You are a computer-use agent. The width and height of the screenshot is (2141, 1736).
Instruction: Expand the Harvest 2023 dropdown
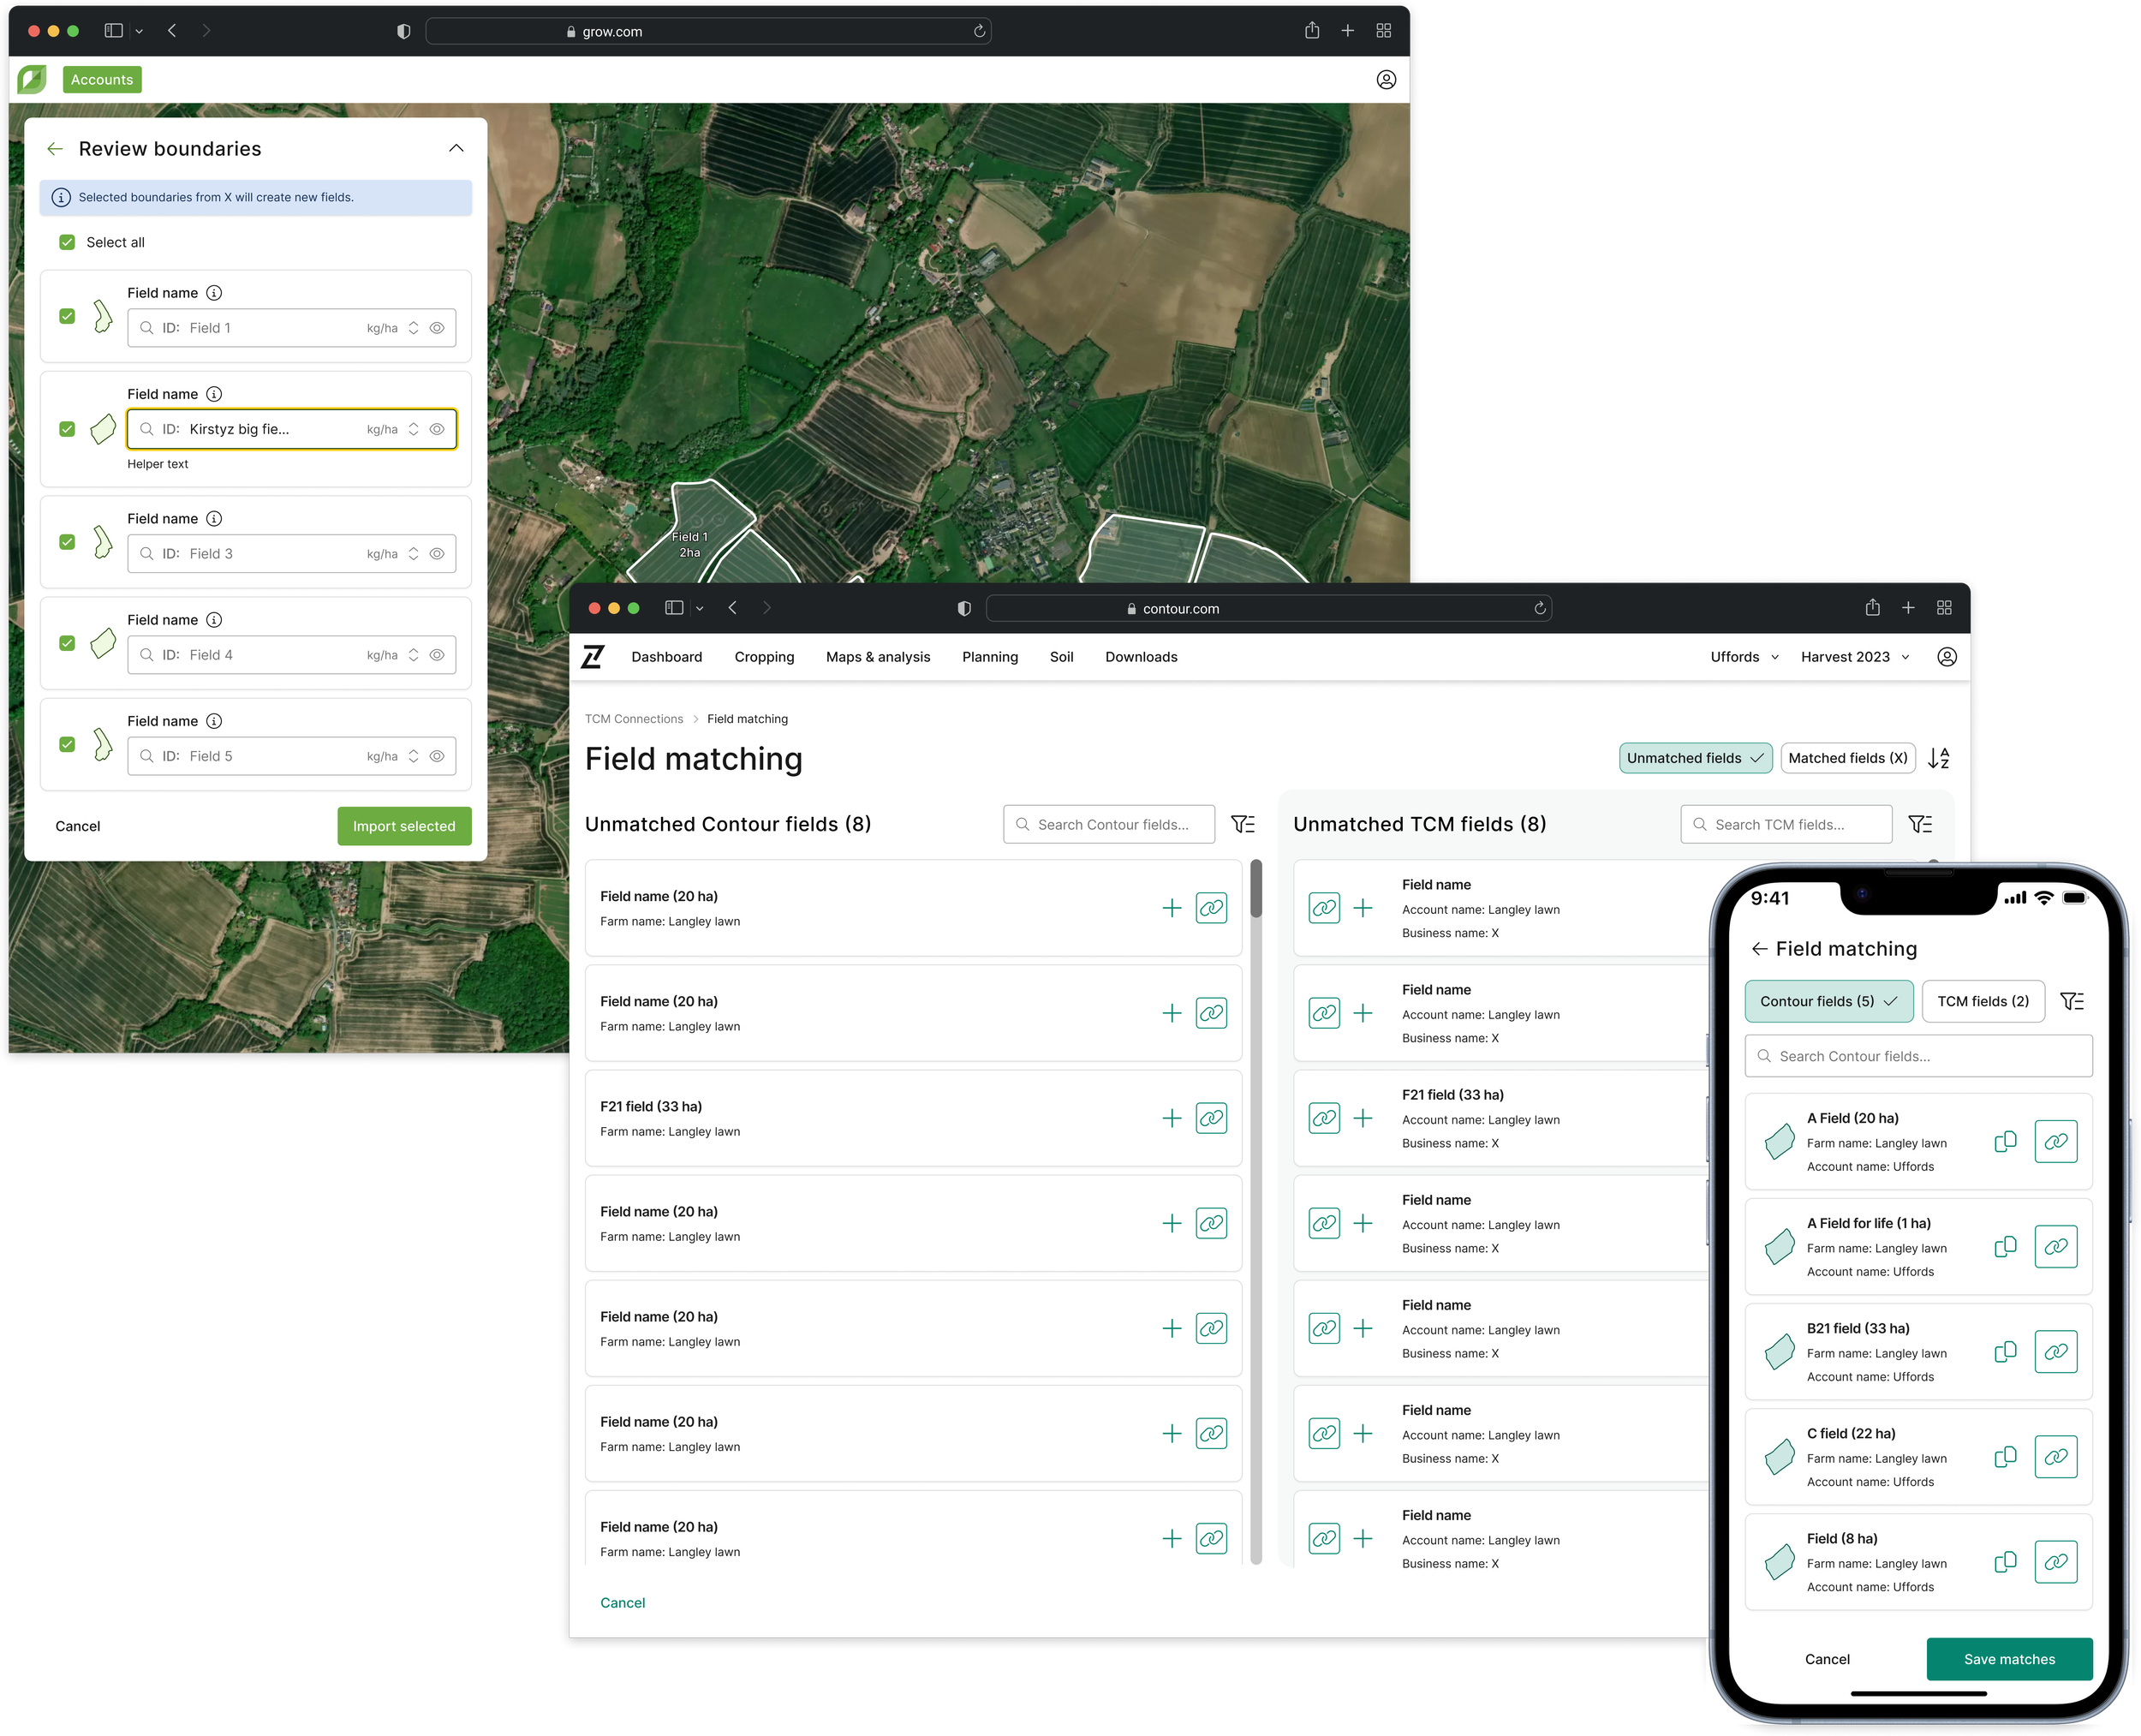point(1854,657)
